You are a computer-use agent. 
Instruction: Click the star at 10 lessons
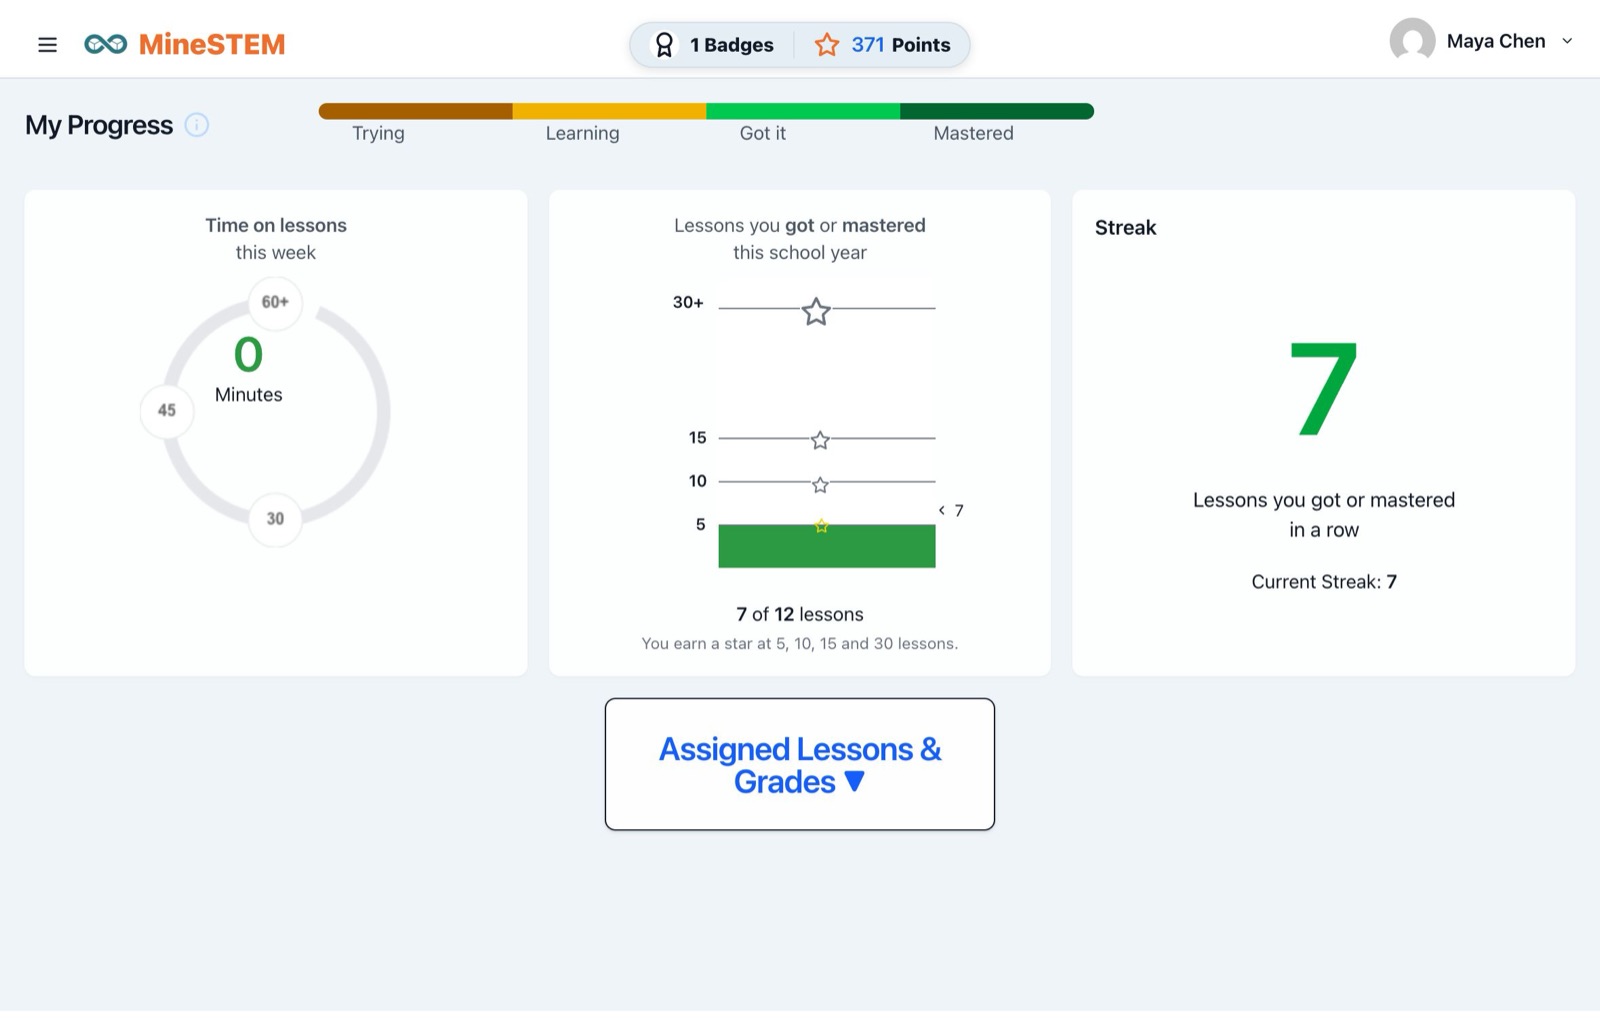coord(820,485)
